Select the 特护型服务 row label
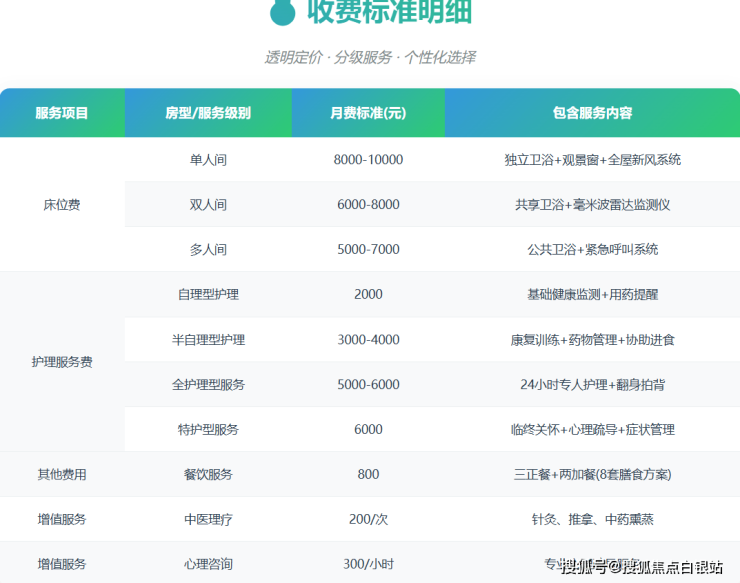 [208, 430]
